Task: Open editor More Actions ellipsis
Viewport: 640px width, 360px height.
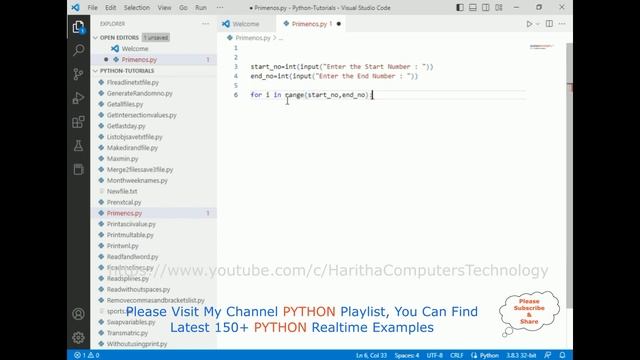Action: (x=562, y=24)
